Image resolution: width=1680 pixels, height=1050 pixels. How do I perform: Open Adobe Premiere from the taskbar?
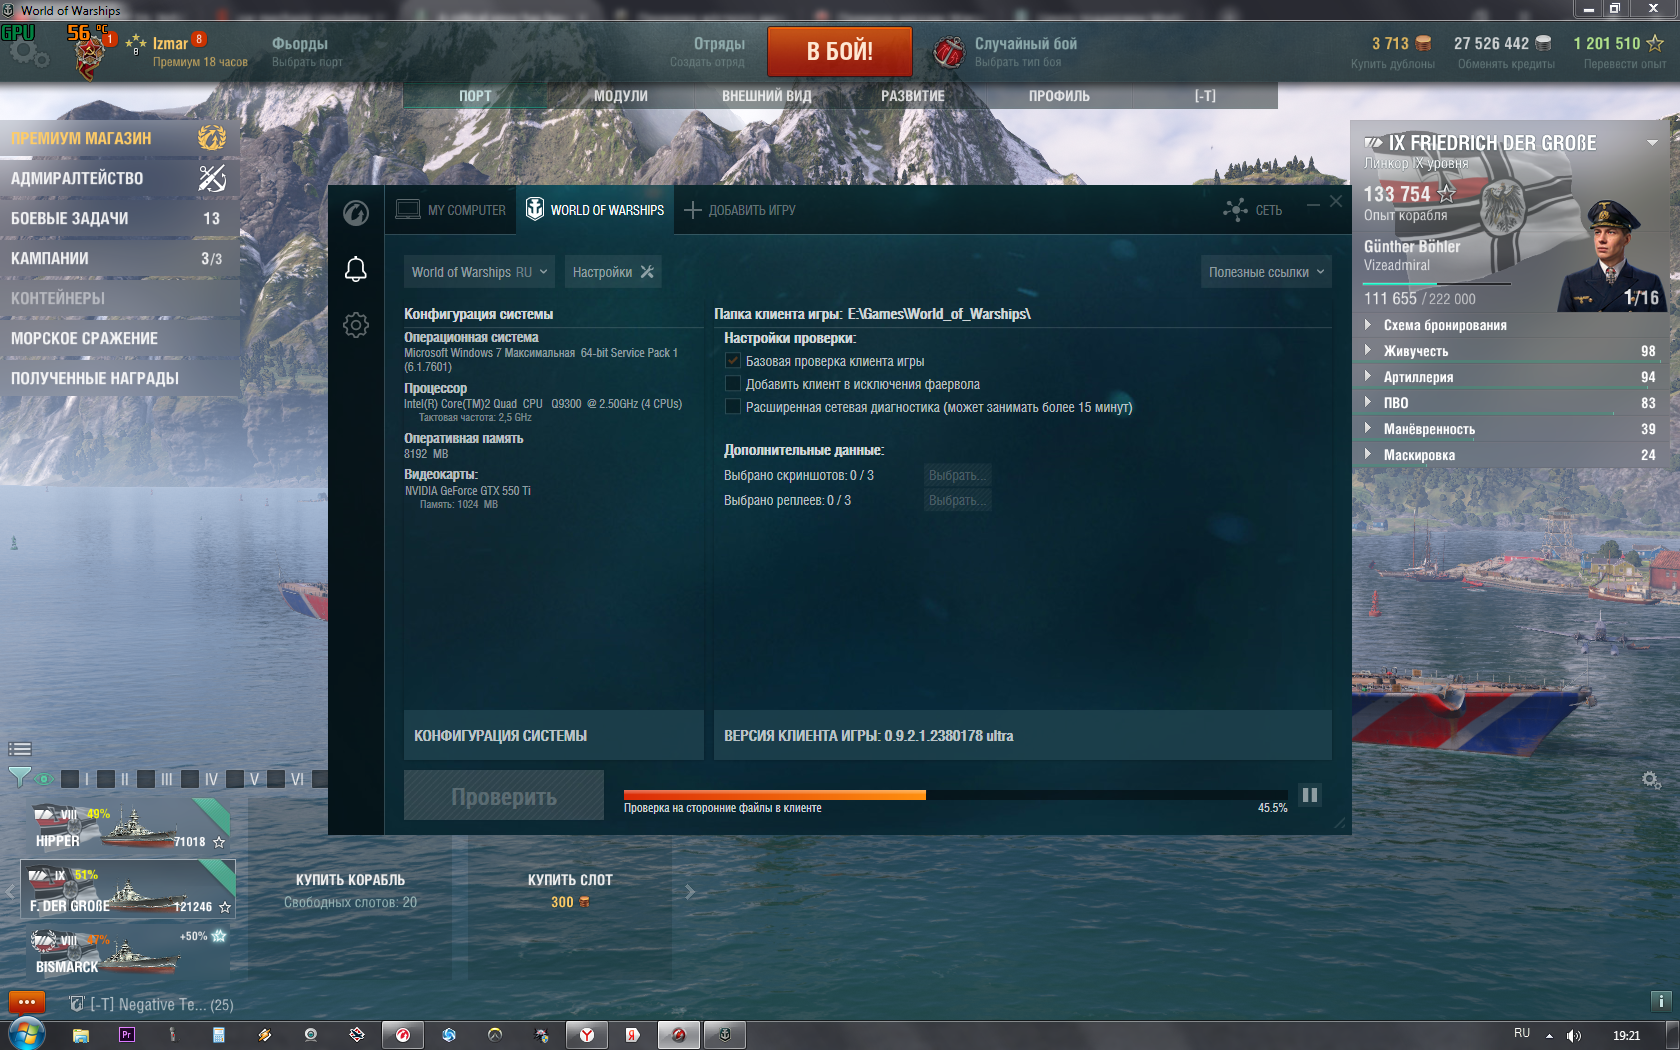127,1035
